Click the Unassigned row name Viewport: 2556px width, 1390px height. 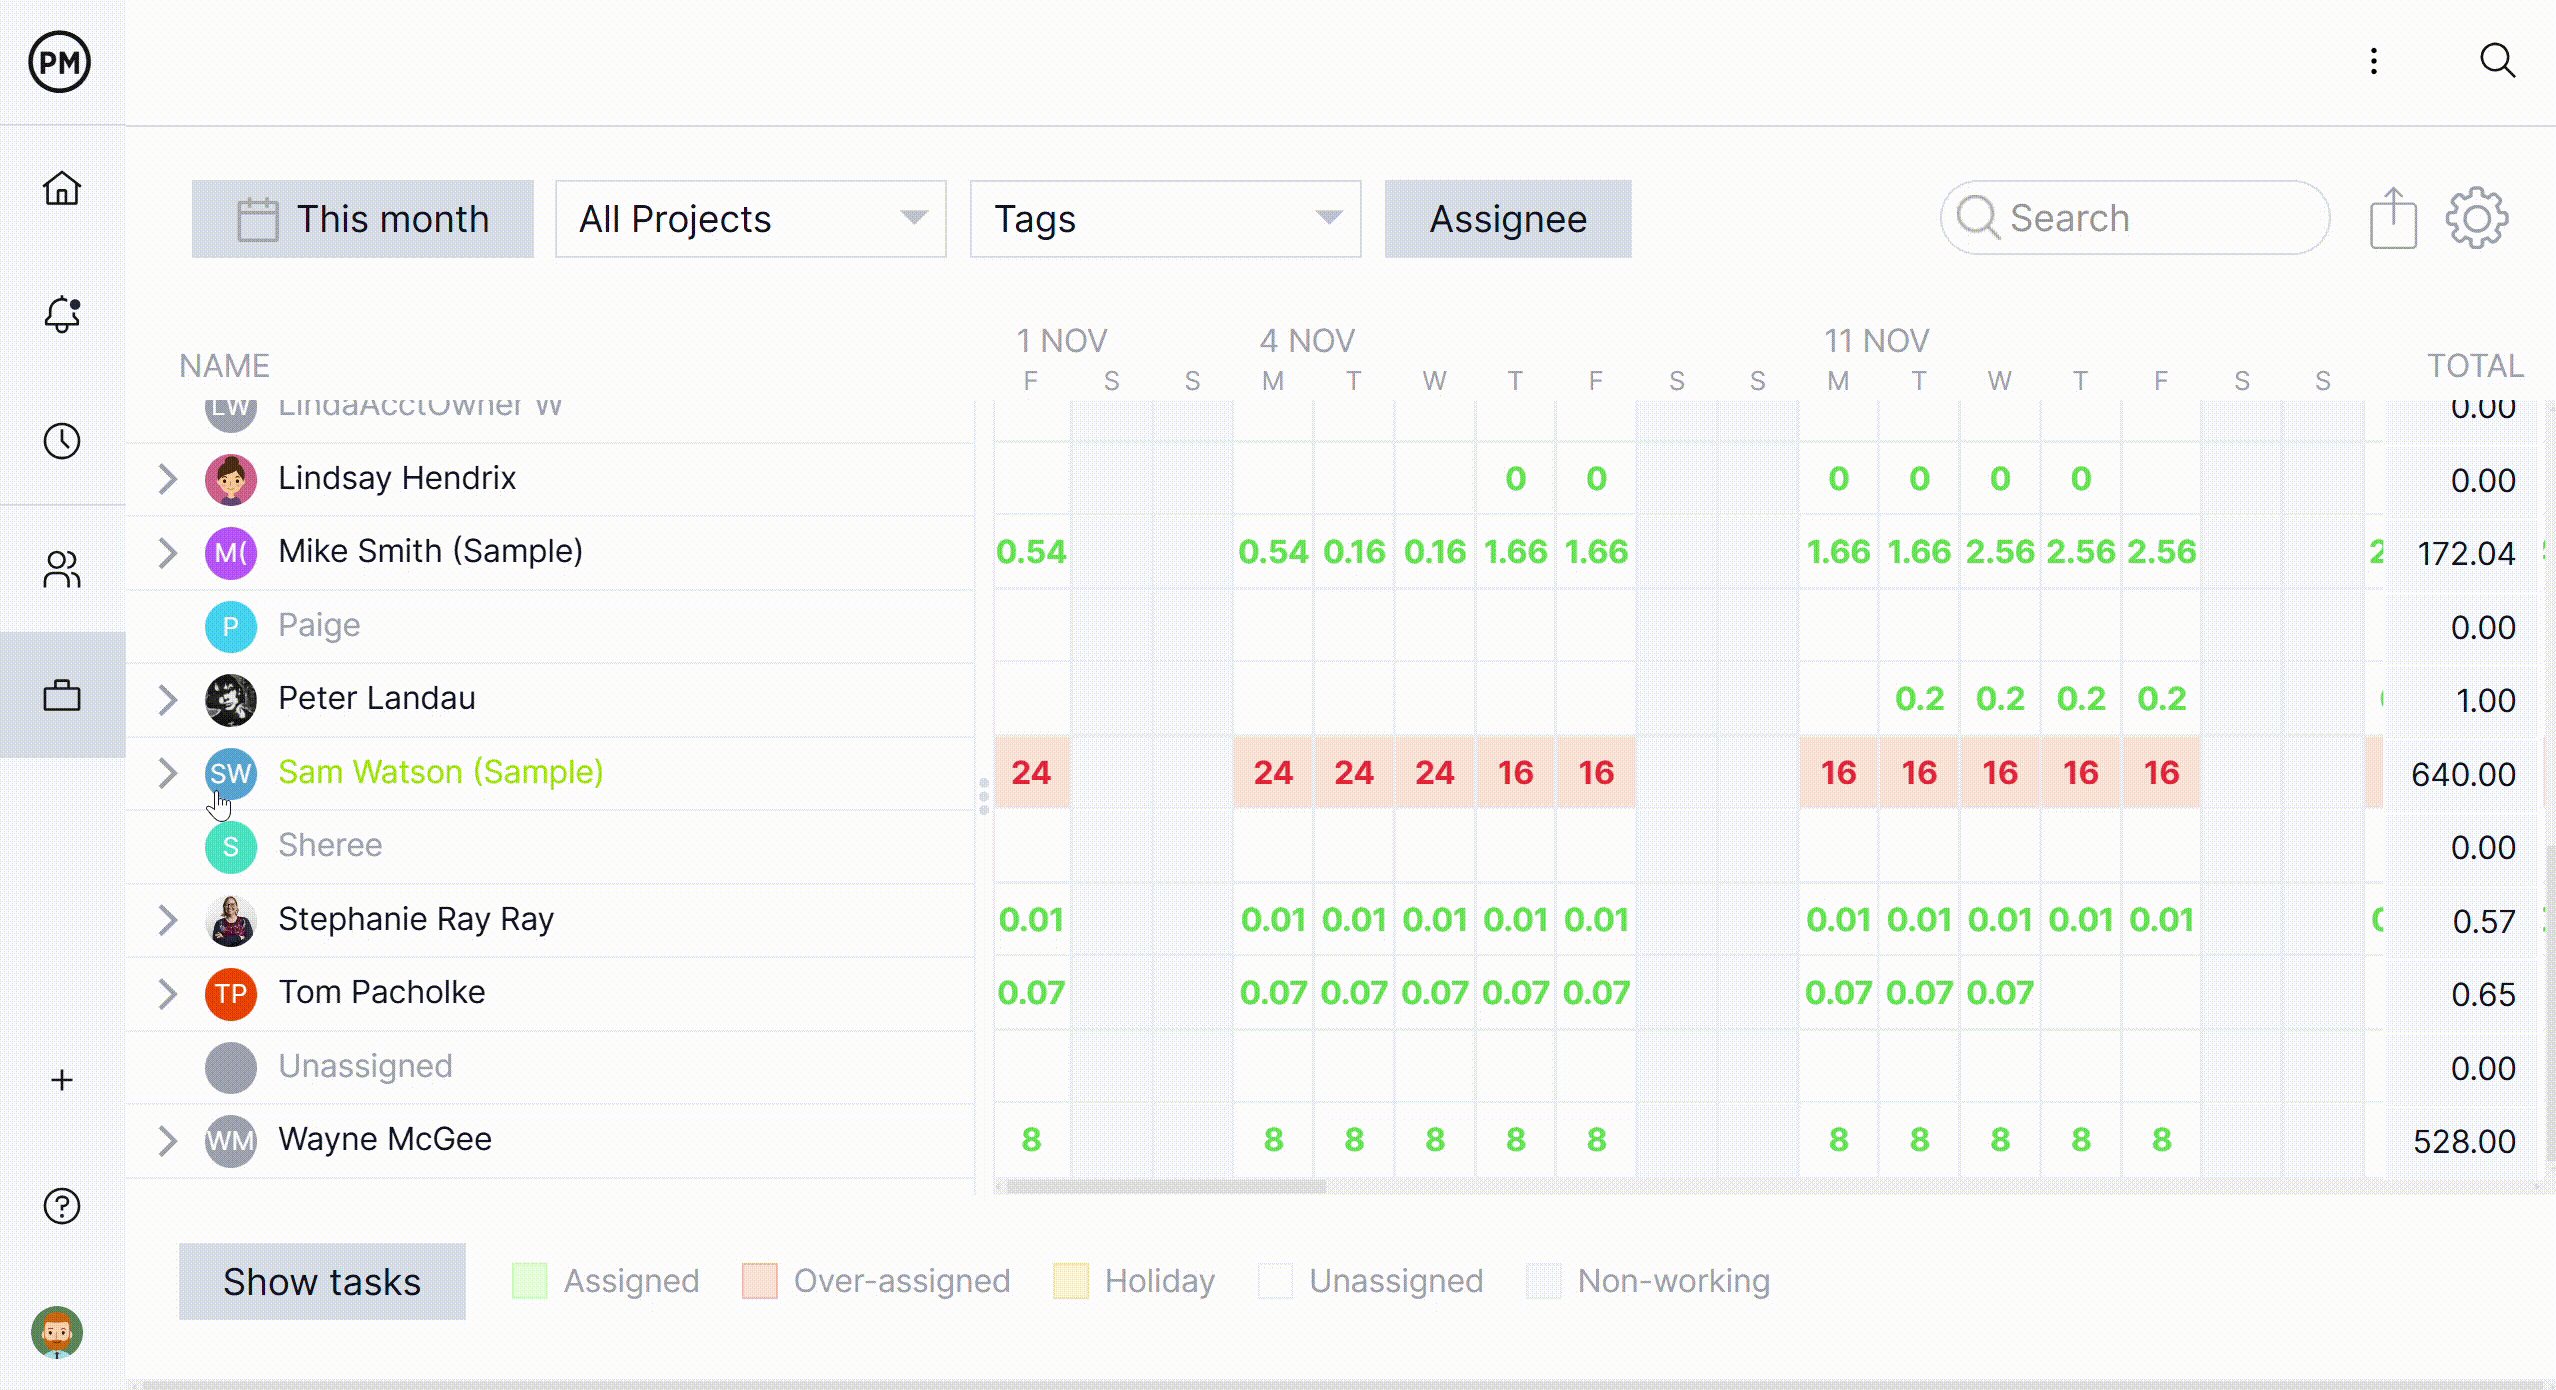coord(365,1066)
